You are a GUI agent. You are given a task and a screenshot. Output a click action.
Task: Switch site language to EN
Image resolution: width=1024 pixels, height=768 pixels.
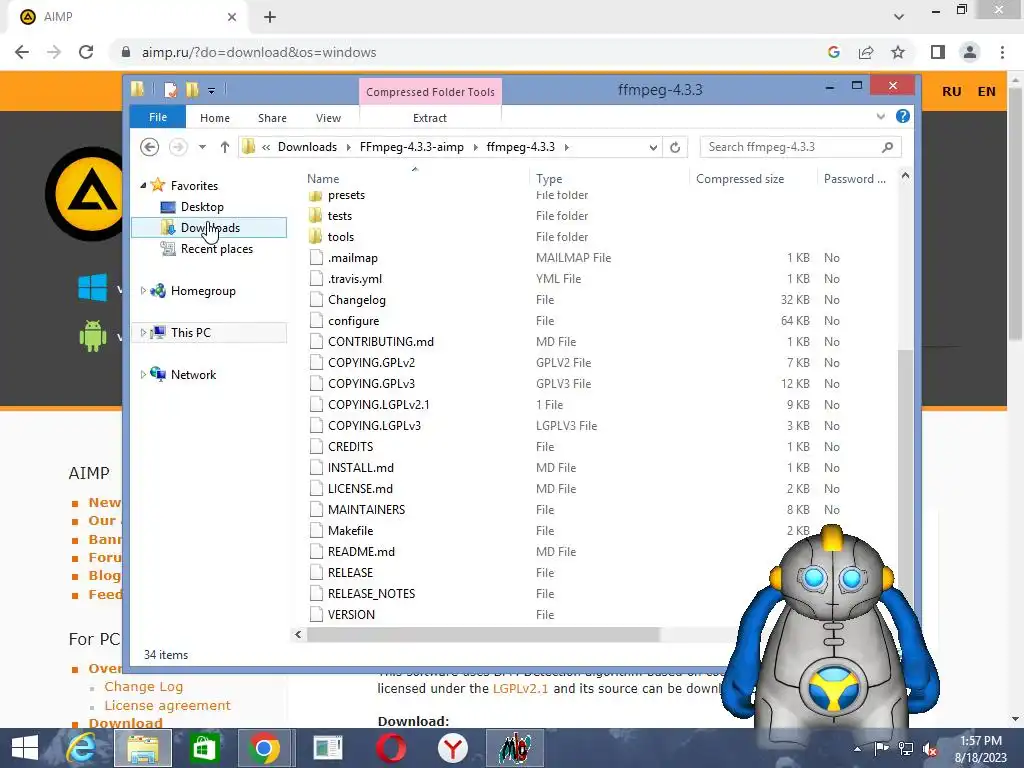987,91
